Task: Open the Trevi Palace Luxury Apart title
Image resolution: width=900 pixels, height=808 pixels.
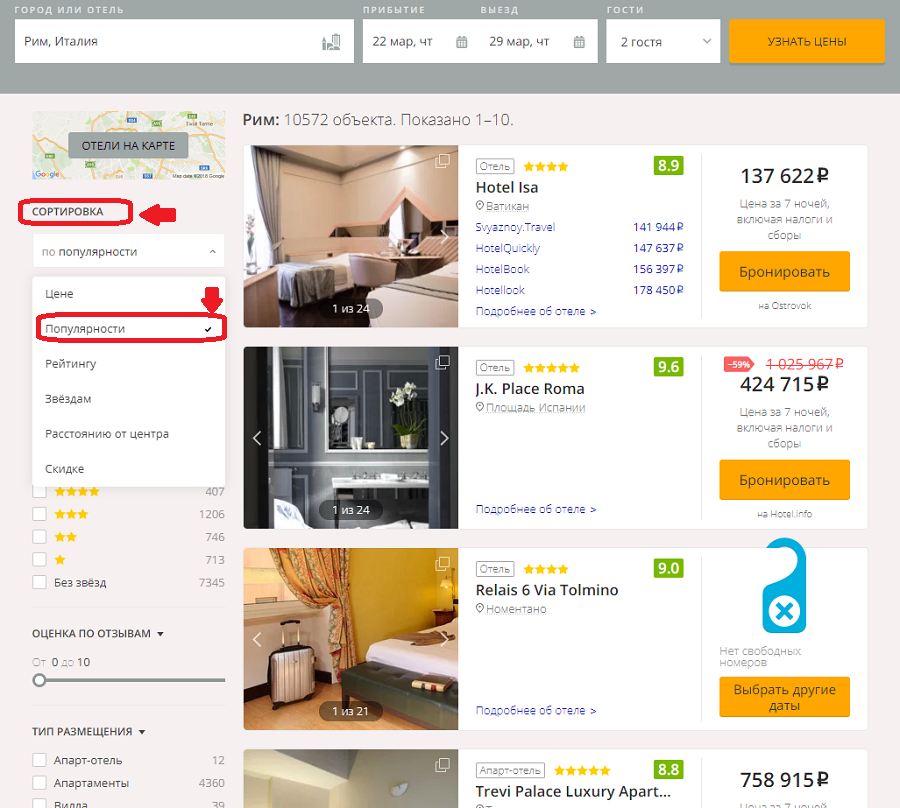Action: pos(573,792)
